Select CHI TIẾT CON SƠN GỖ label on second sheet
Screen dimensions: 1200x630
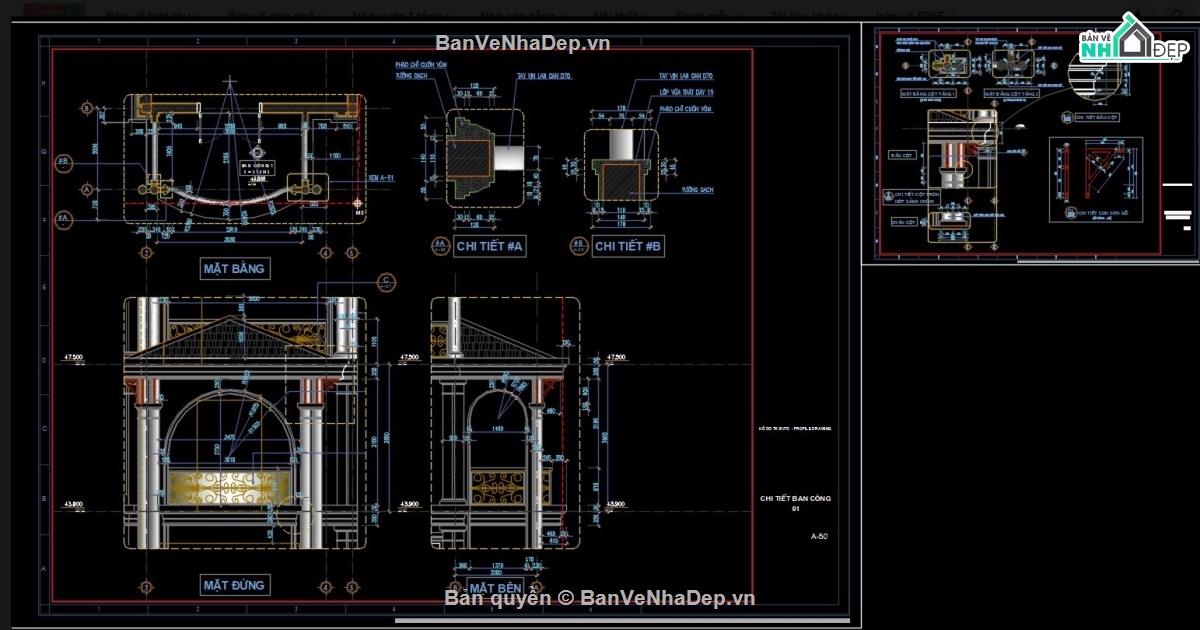point(1103,212)
